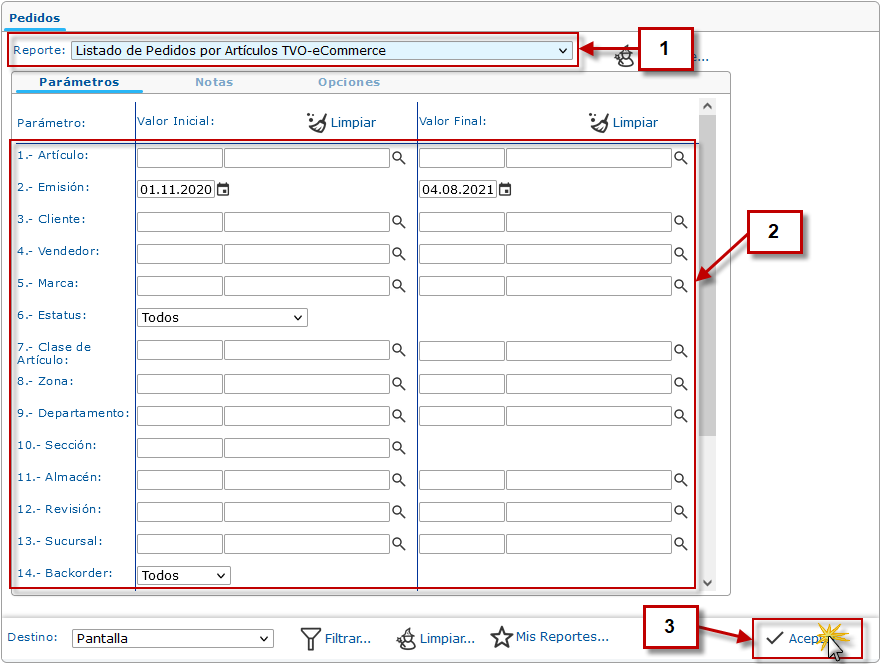Click Artículo initial code field

(180, 158)
